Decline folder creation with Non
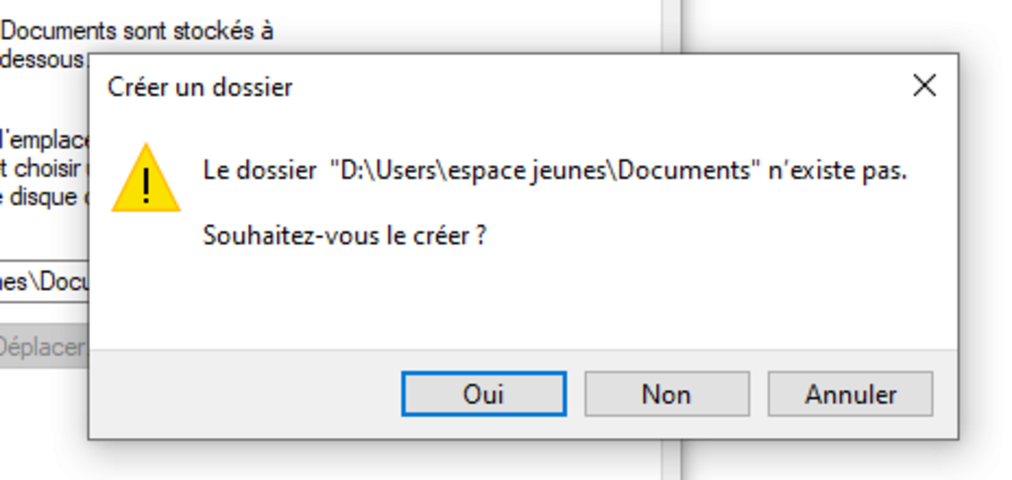The image size is (1012, 480). click(667, 394)
